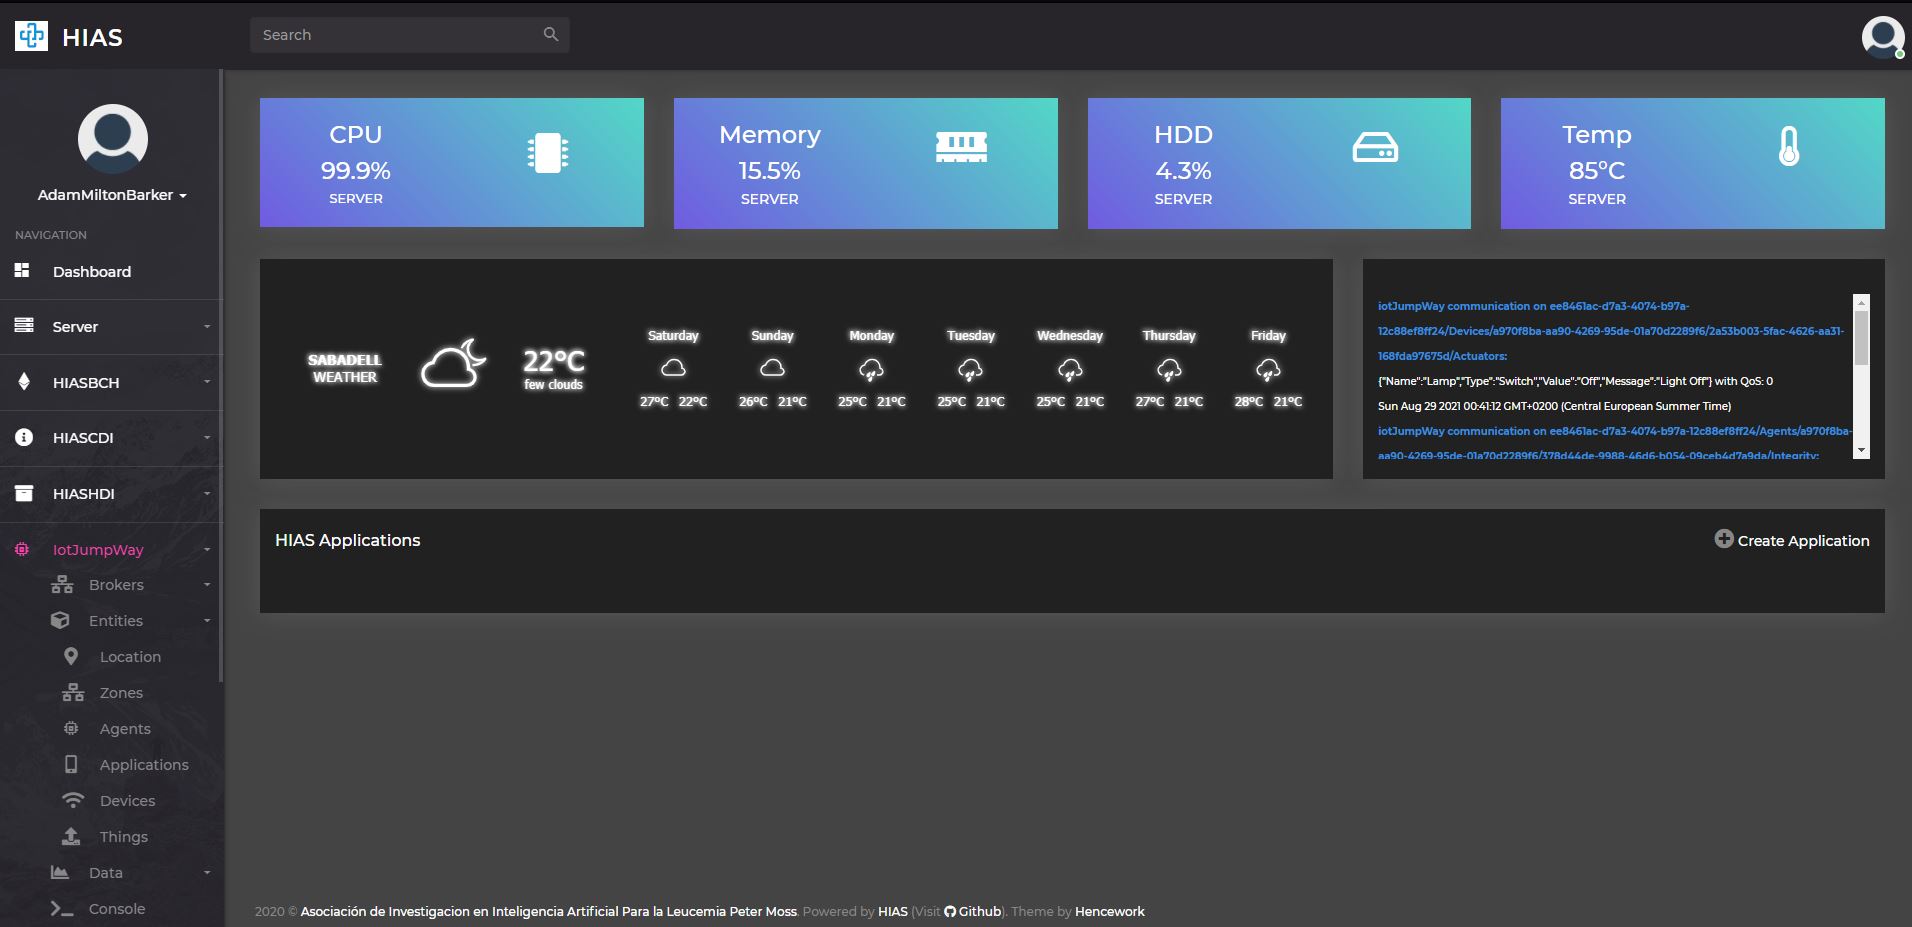
Task: Expand the Brokers submenu arrow
Action: point(207,585)
